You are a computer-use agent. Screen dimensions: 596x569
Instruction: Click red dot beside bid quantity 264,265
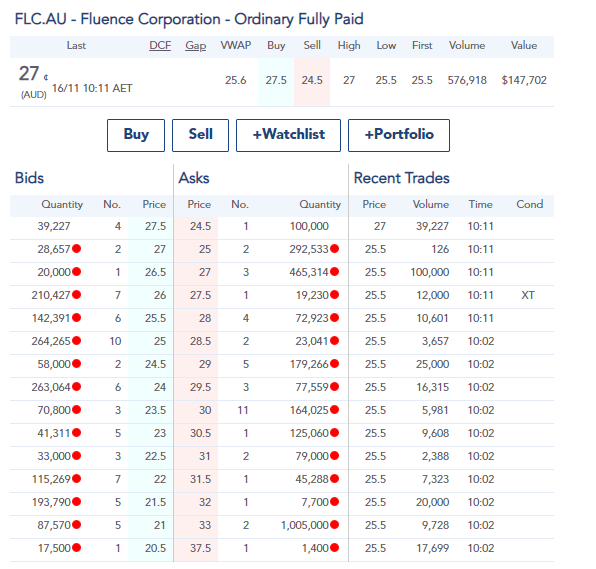click(x=76, y=341)
